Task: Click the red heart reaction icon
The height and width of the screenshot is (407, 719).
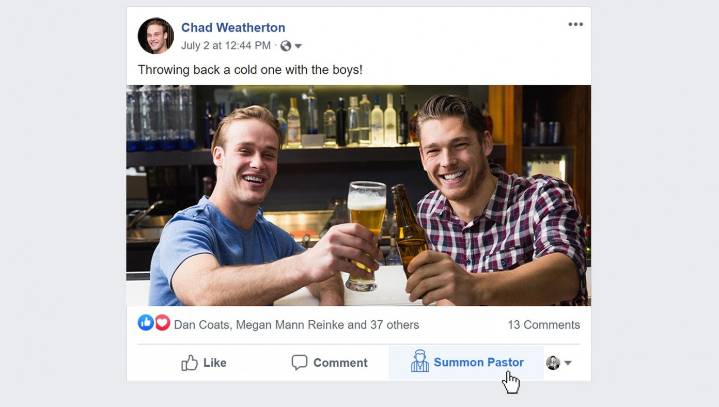Action: tap(162, 323)
